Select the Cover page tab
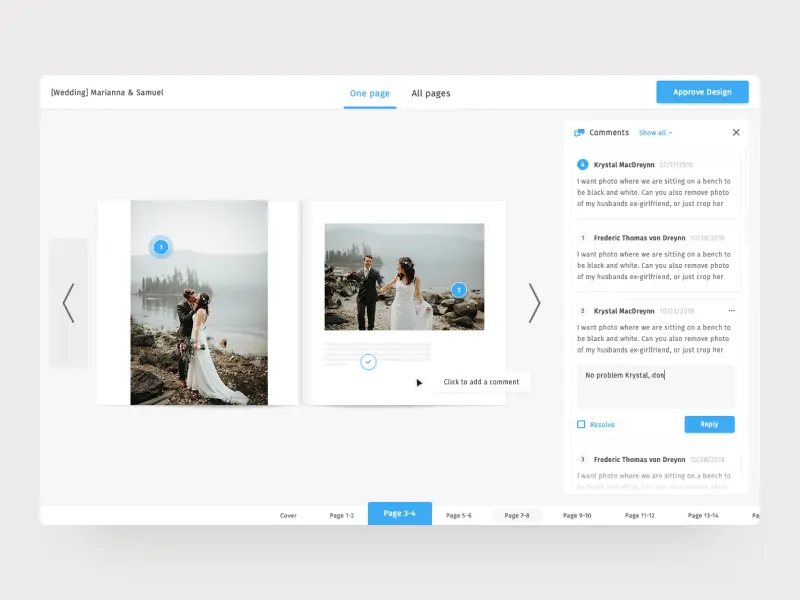 [288, 515]
